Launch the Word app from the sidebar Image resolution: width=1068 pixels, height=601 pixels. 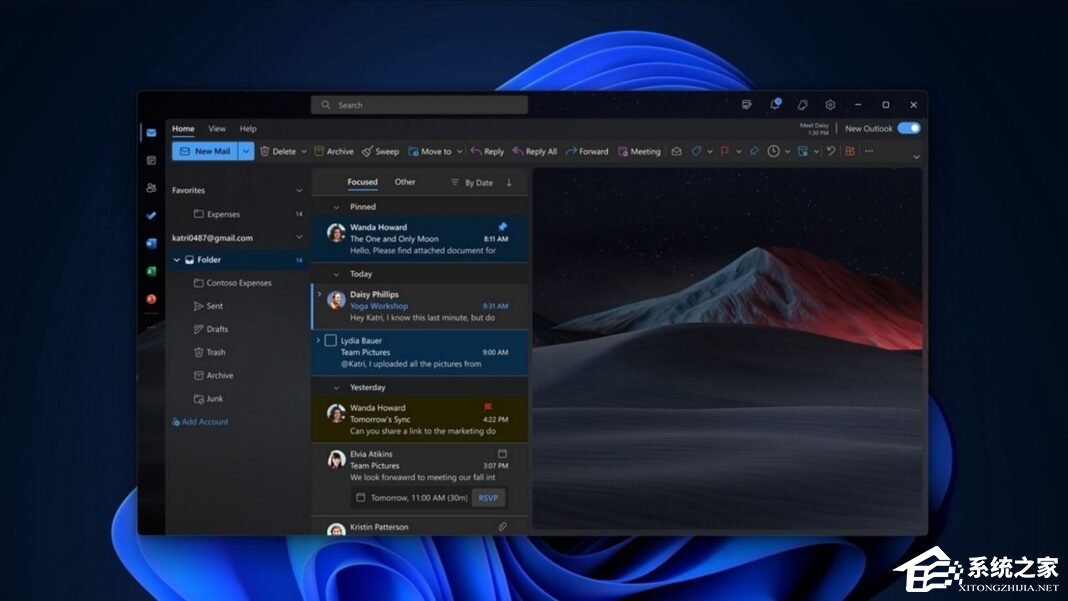coord(151,243)
